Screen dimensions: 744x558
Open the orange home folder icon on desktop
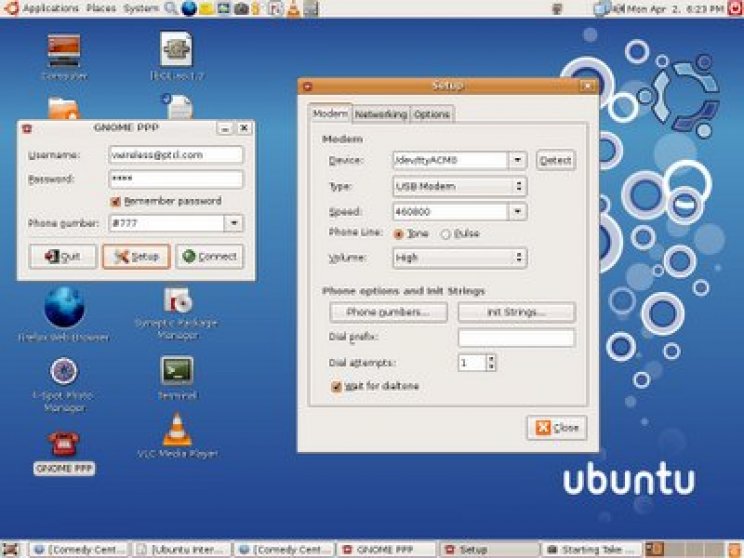point(64,108)
